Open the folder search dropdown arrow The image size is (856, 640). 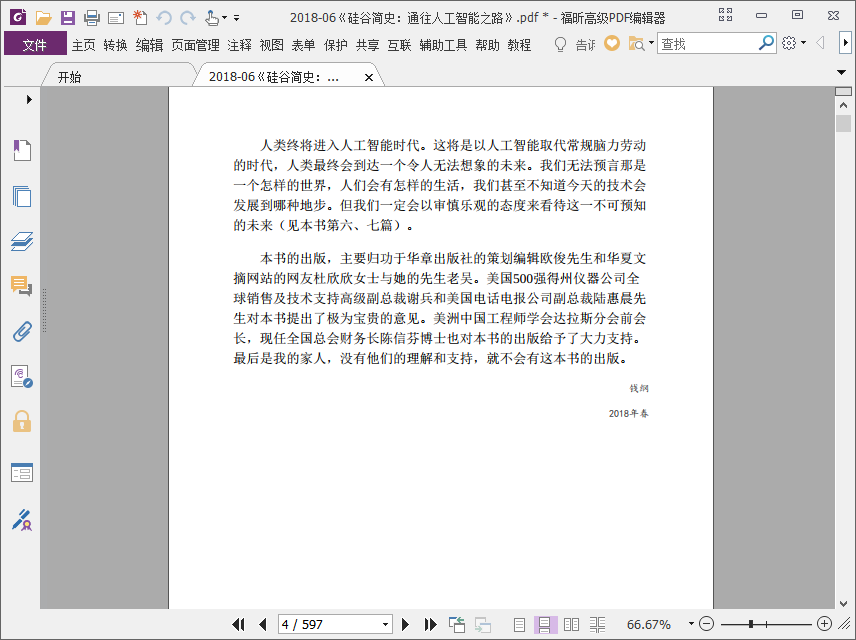[x=651, y=43]
